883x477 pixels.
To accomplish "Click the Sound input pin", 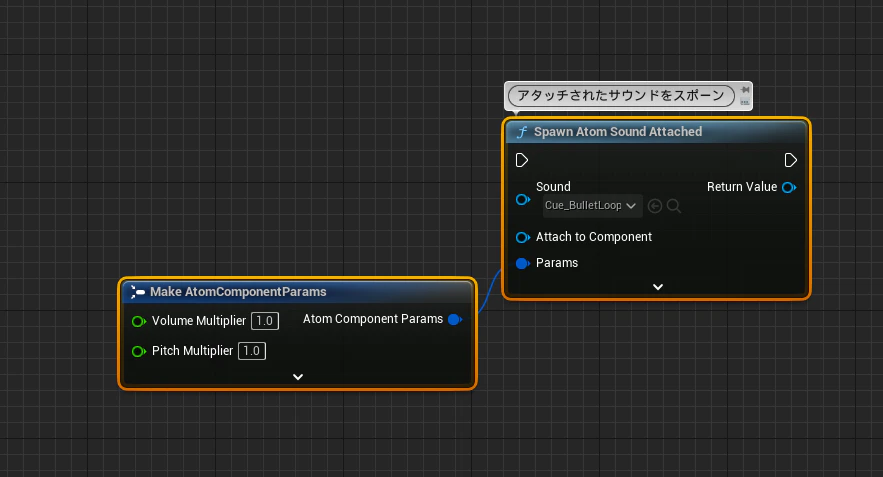I will [523, 199].
